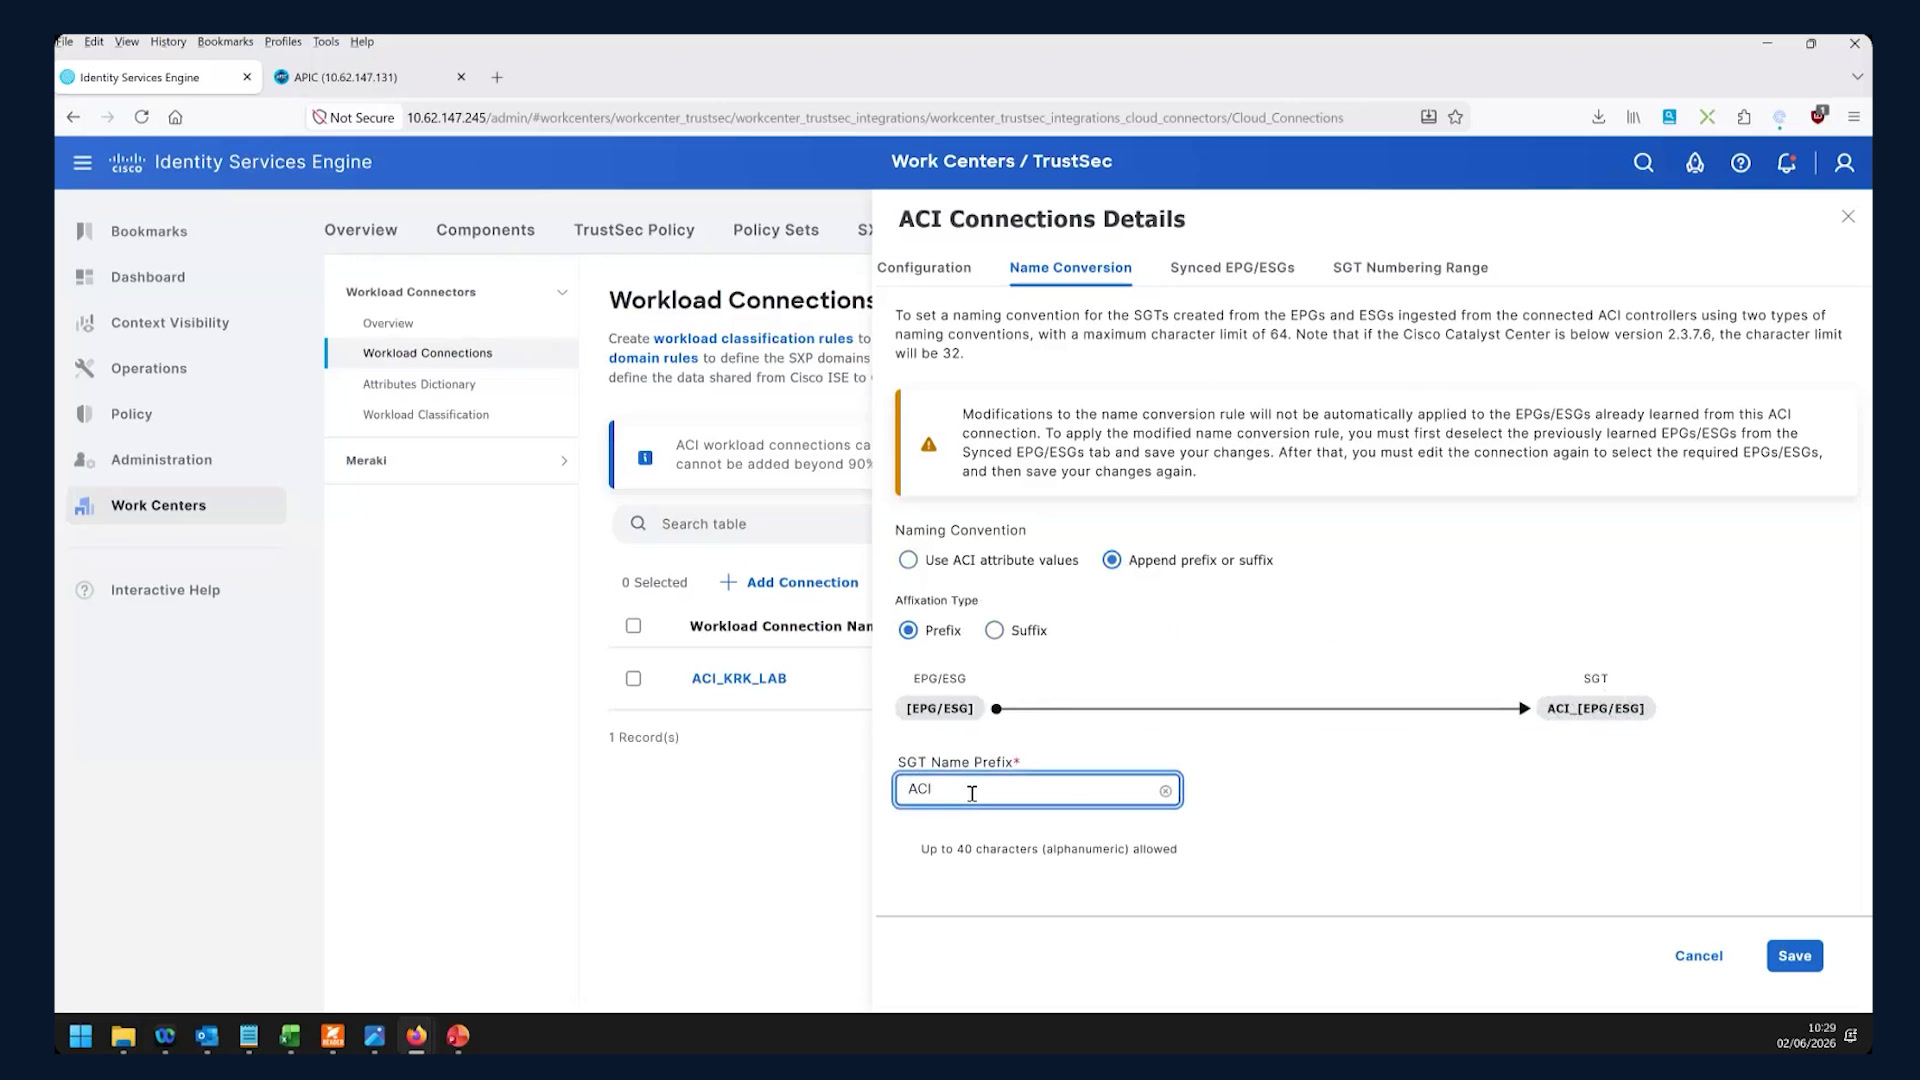Select Append prefix or suffix option
This screenshot has width=1920, height=1080.
pyautogui.click(x=1111, y=560)
